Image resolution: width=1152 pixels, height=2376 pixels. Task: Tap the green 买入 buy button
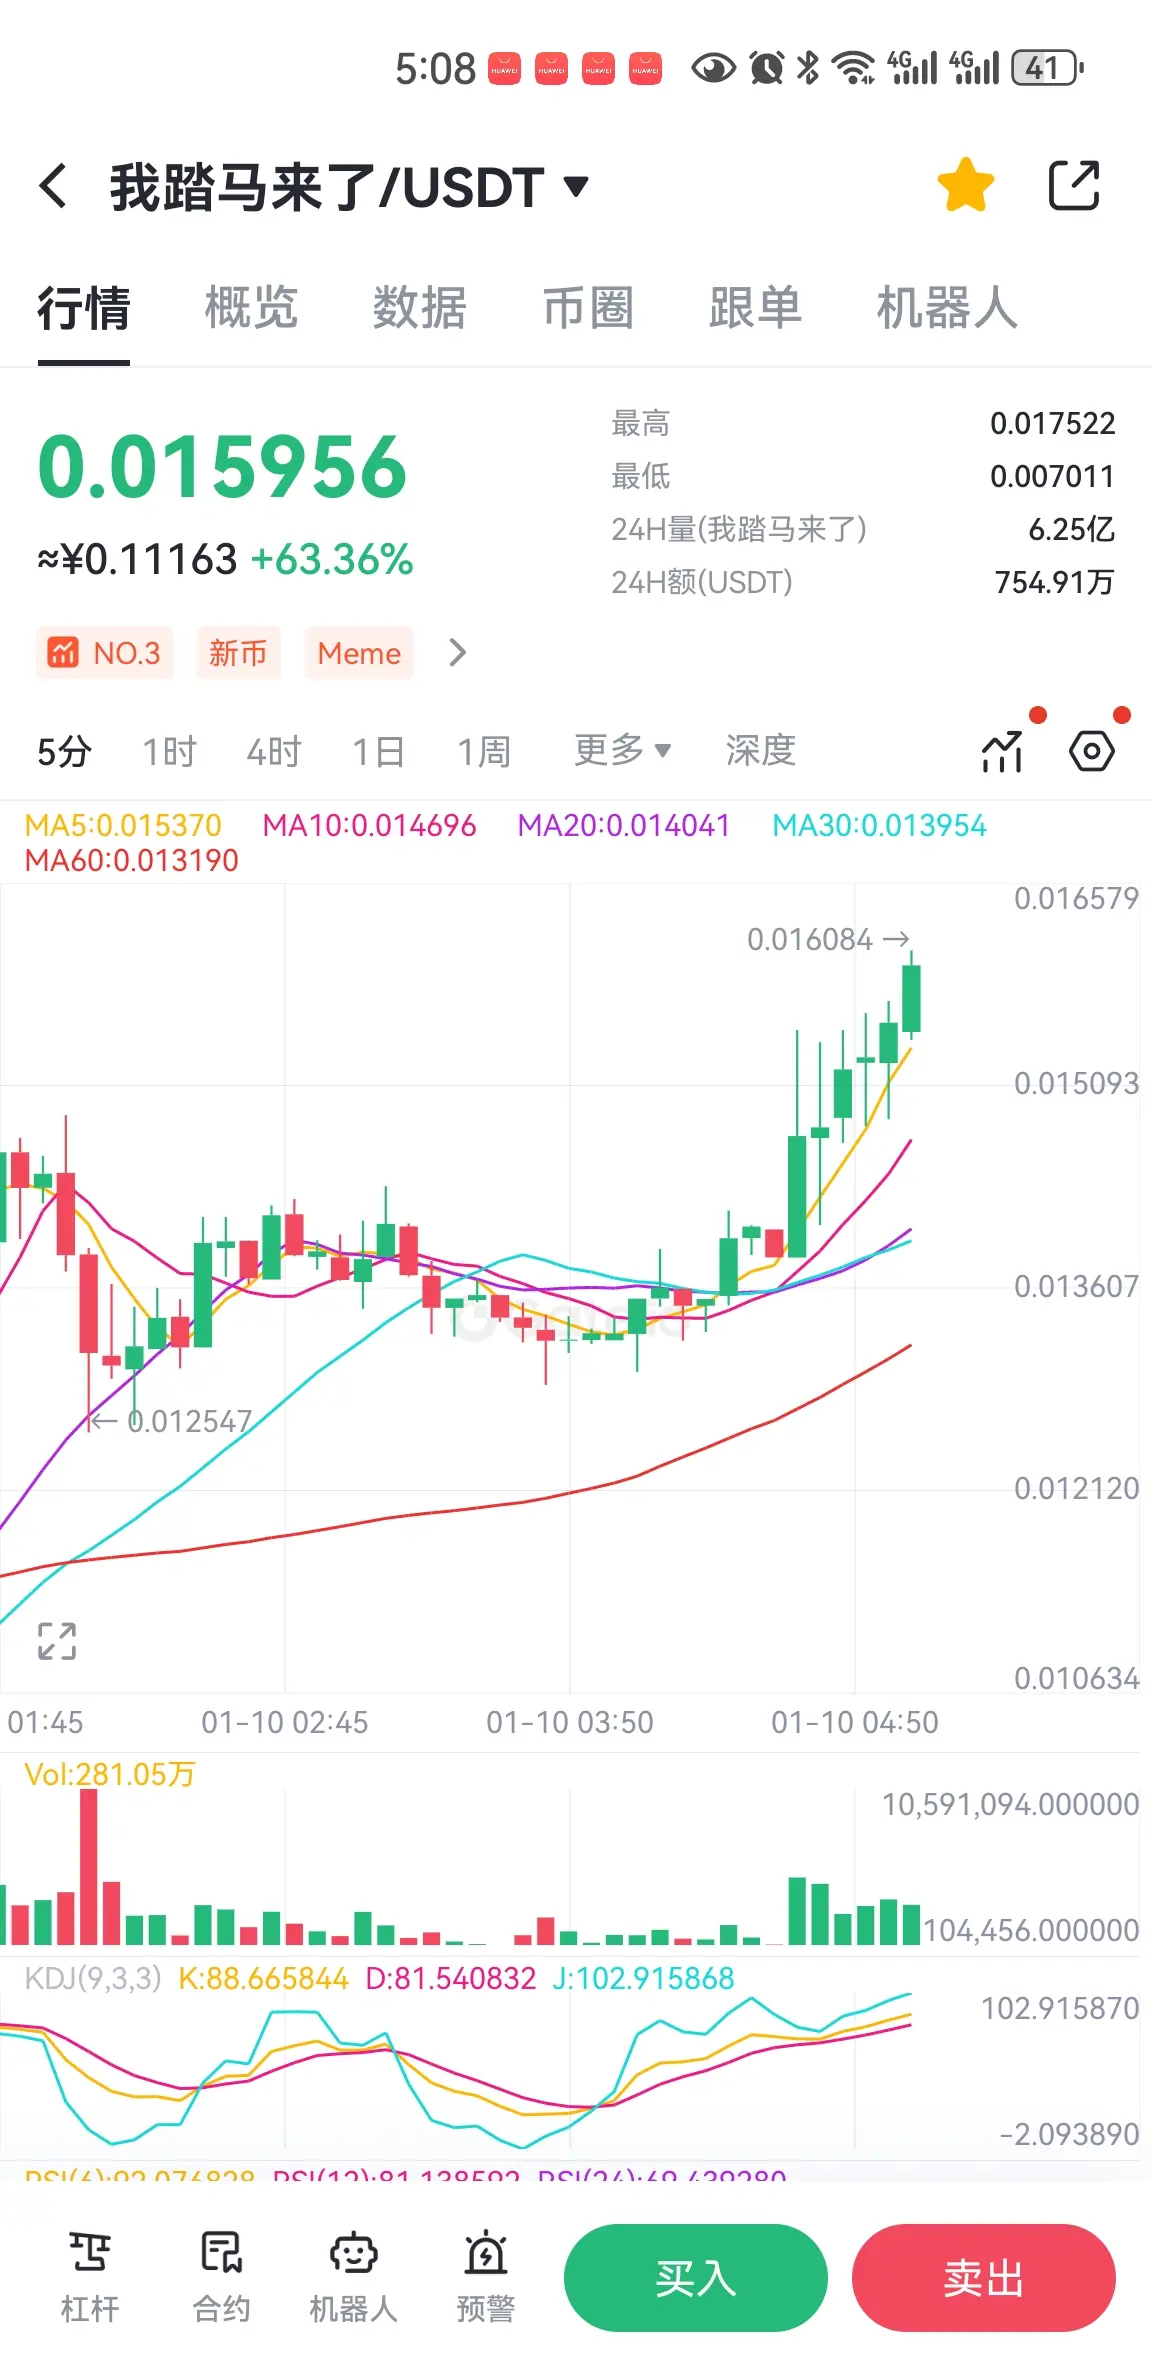coord(696,2278)
